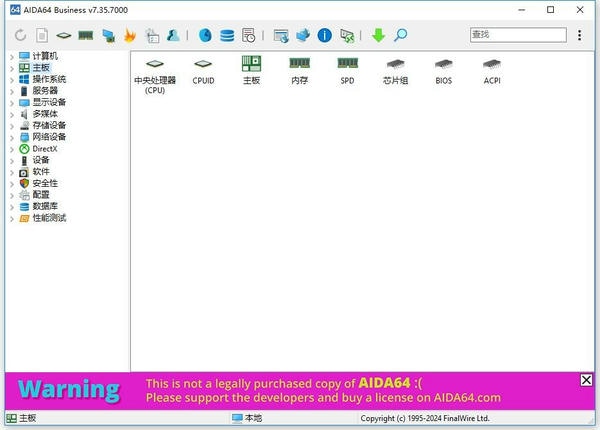Expand the 计算机 tree node arrow

point(12,57)
